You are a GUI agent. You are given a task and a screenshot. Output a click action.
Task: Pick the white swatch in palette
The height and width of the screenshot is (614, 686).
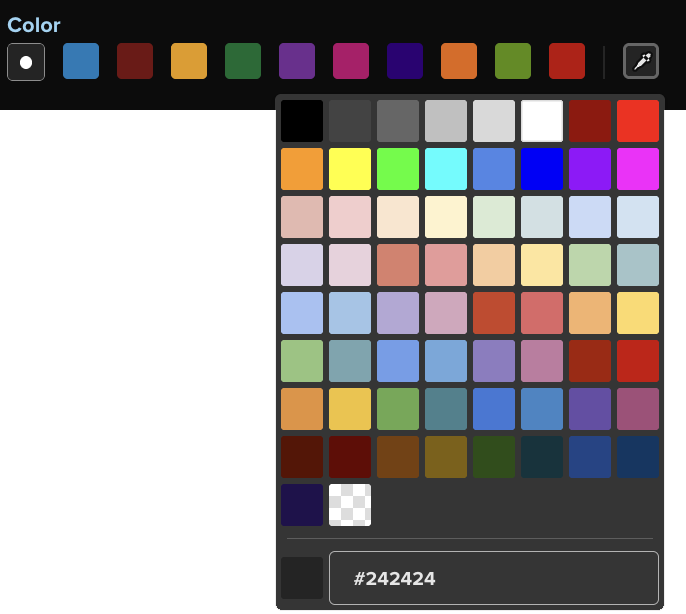point(542,121)
